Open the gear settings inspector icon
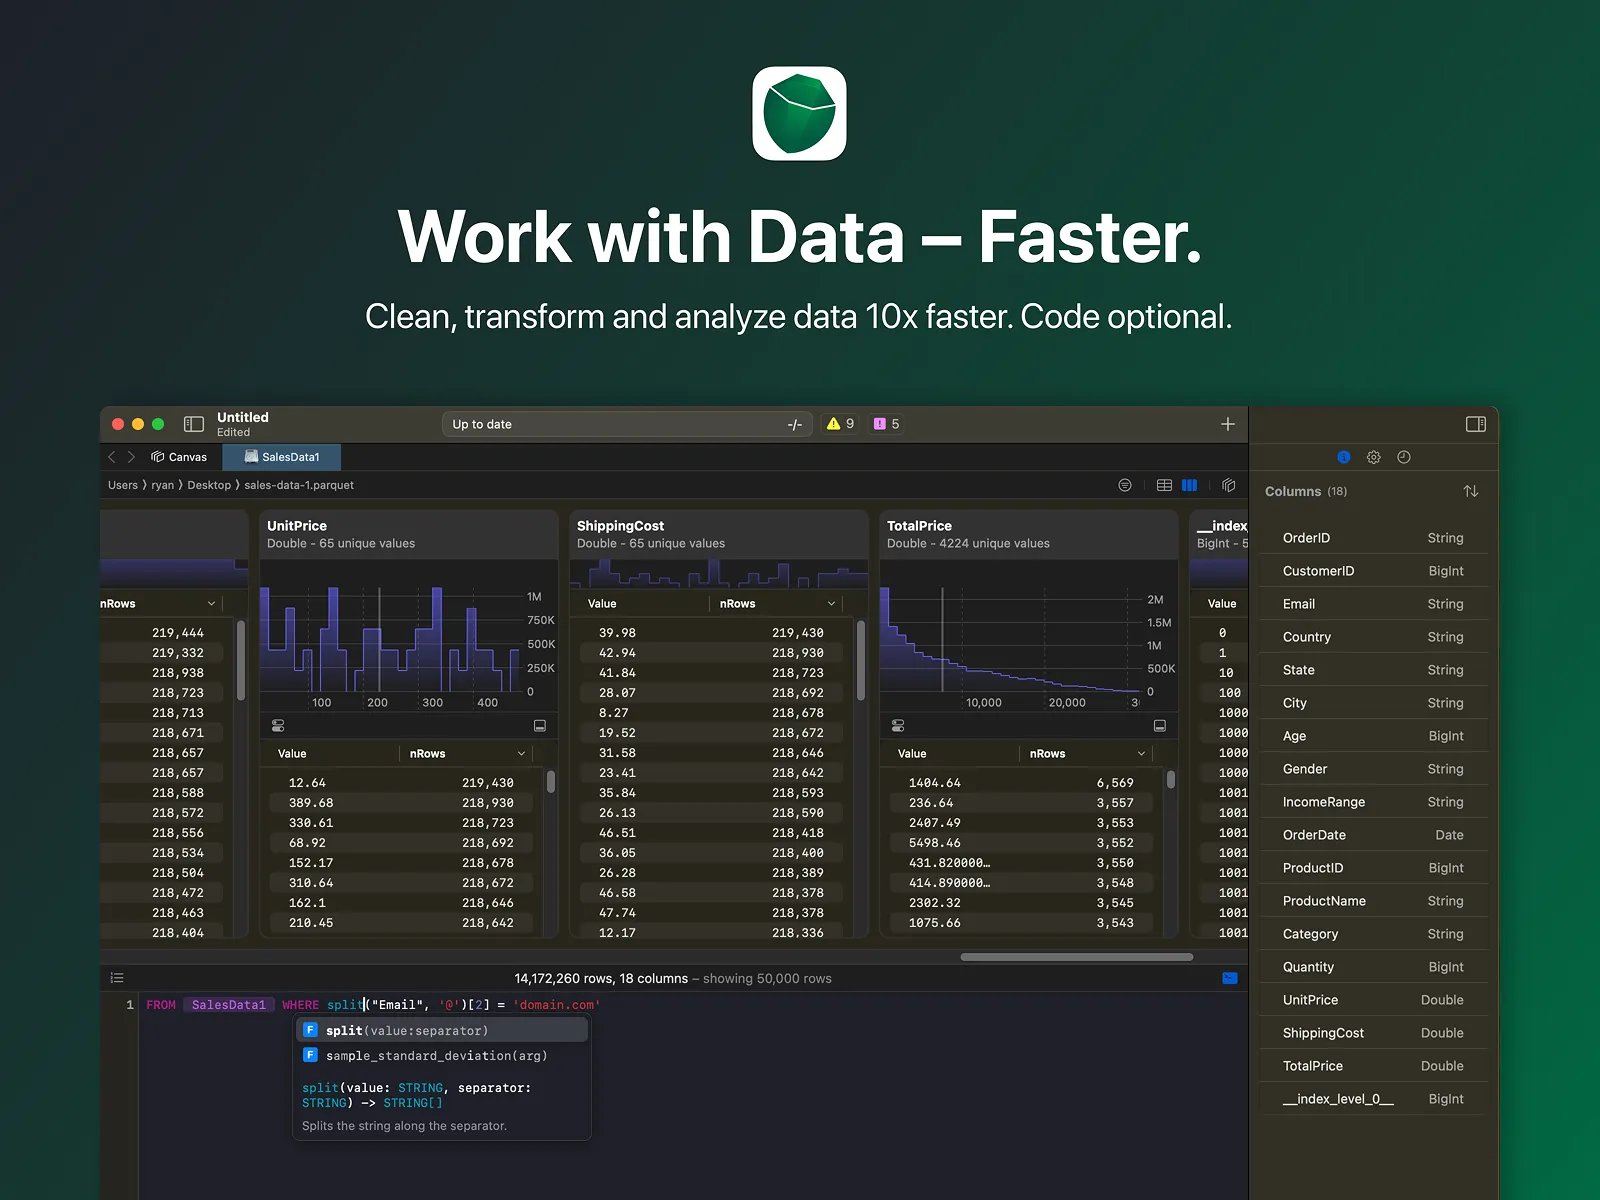This screenshot has width=1600, height=1200. pyautogui.click(x=1374, y=457)
